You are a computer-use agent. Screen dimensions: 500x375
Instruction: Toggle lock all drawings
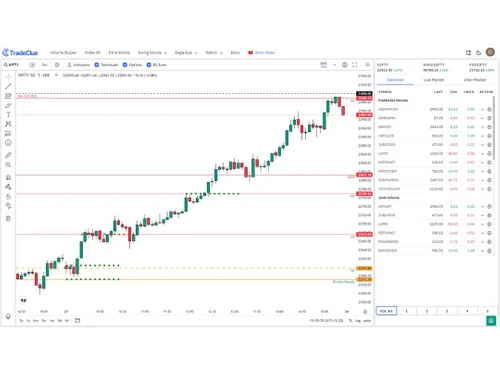point(8,196)
